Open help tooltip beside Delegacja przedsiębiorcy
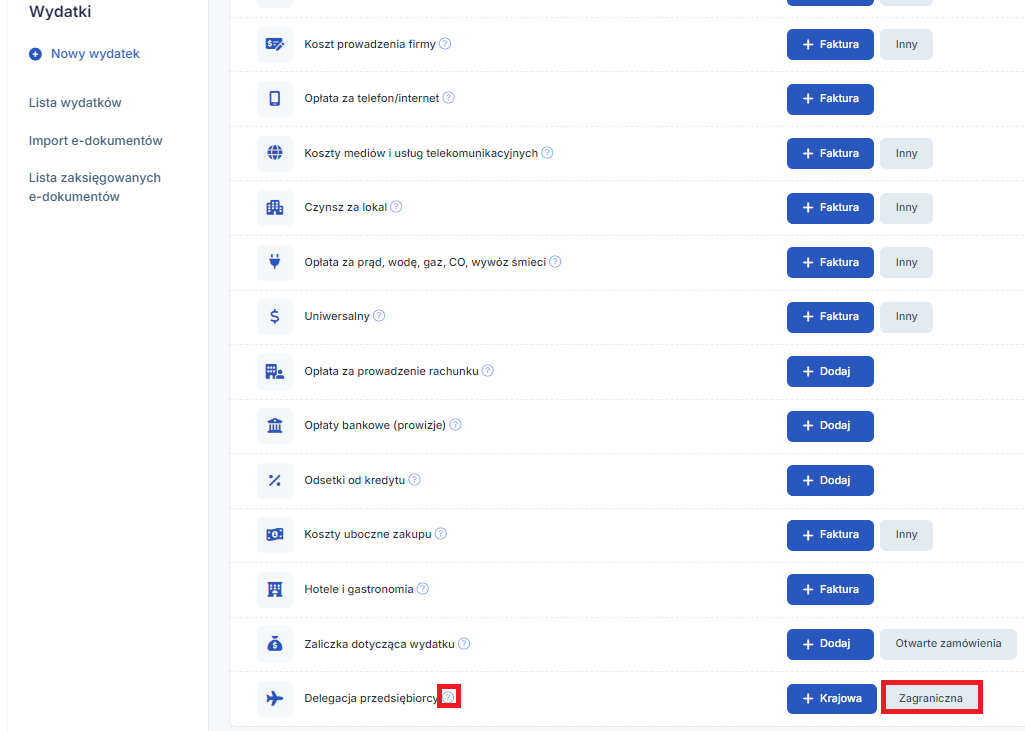The height and width of the screenshot is (731, 1025). 449,697
